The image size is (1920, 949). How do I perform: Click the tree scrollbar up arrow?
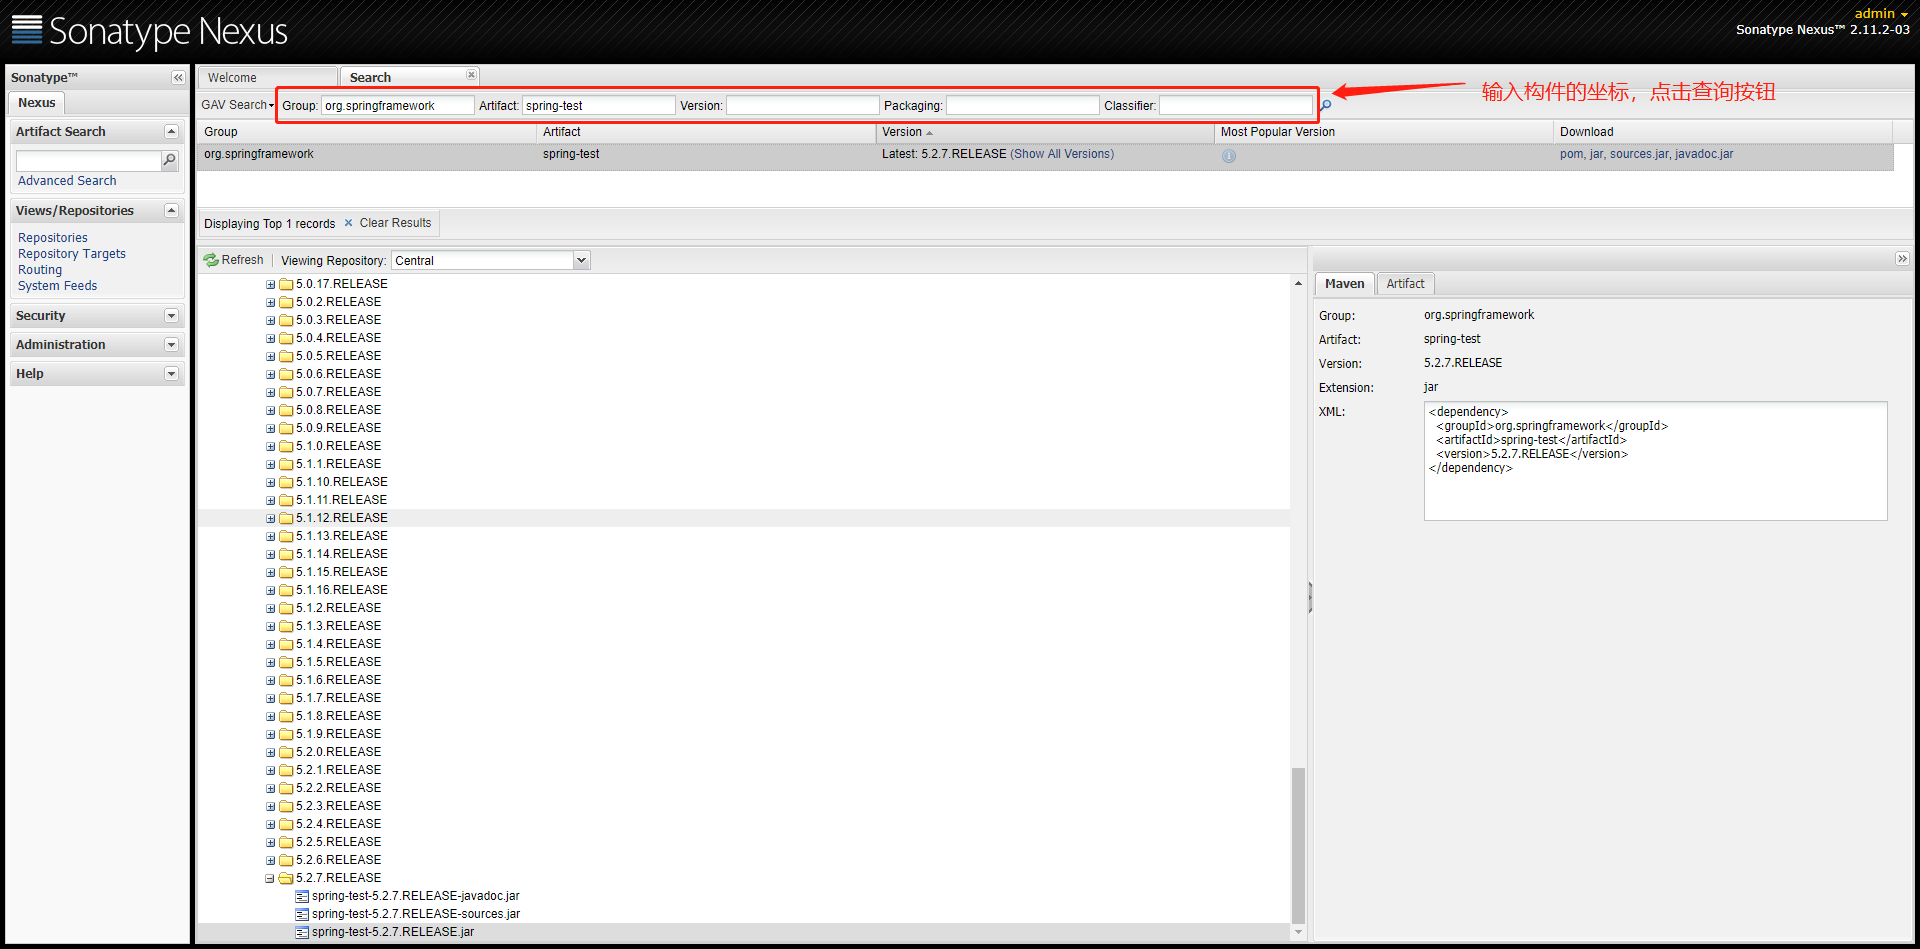click(1298, 284)
